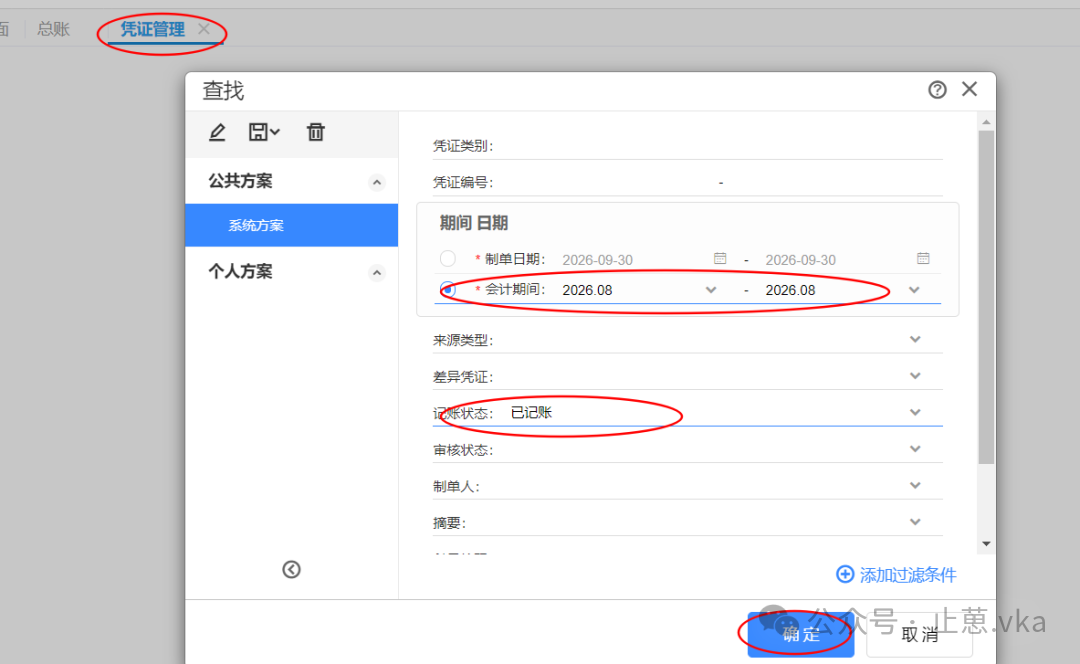1080x664 pixels.
Task: Click the dialog scrollbar down arrow
Action: (x=986, y=543)
